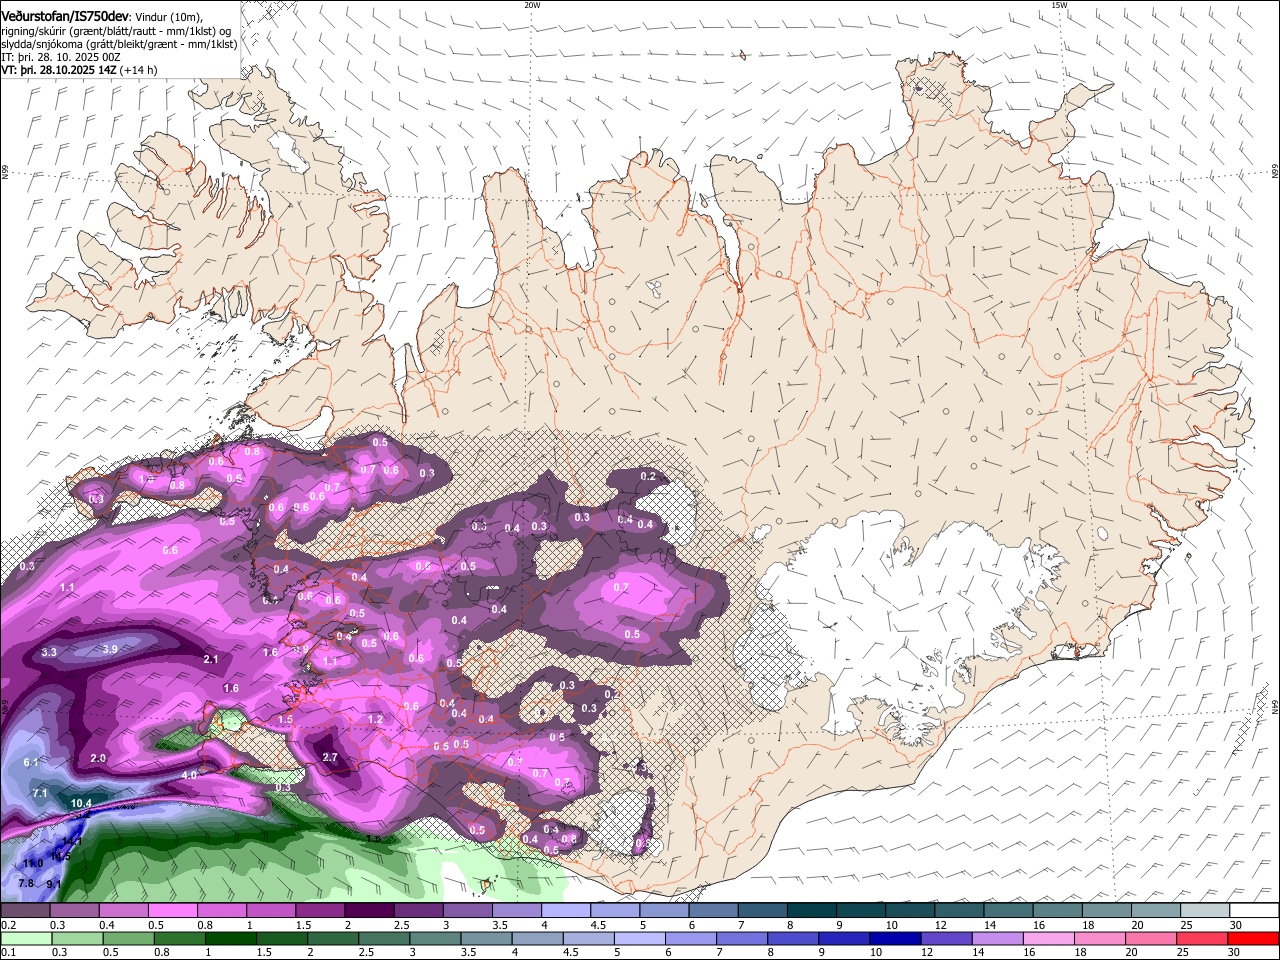Pick the upper scale swatch between 0.5 and 0.8

tap(172, 911)
